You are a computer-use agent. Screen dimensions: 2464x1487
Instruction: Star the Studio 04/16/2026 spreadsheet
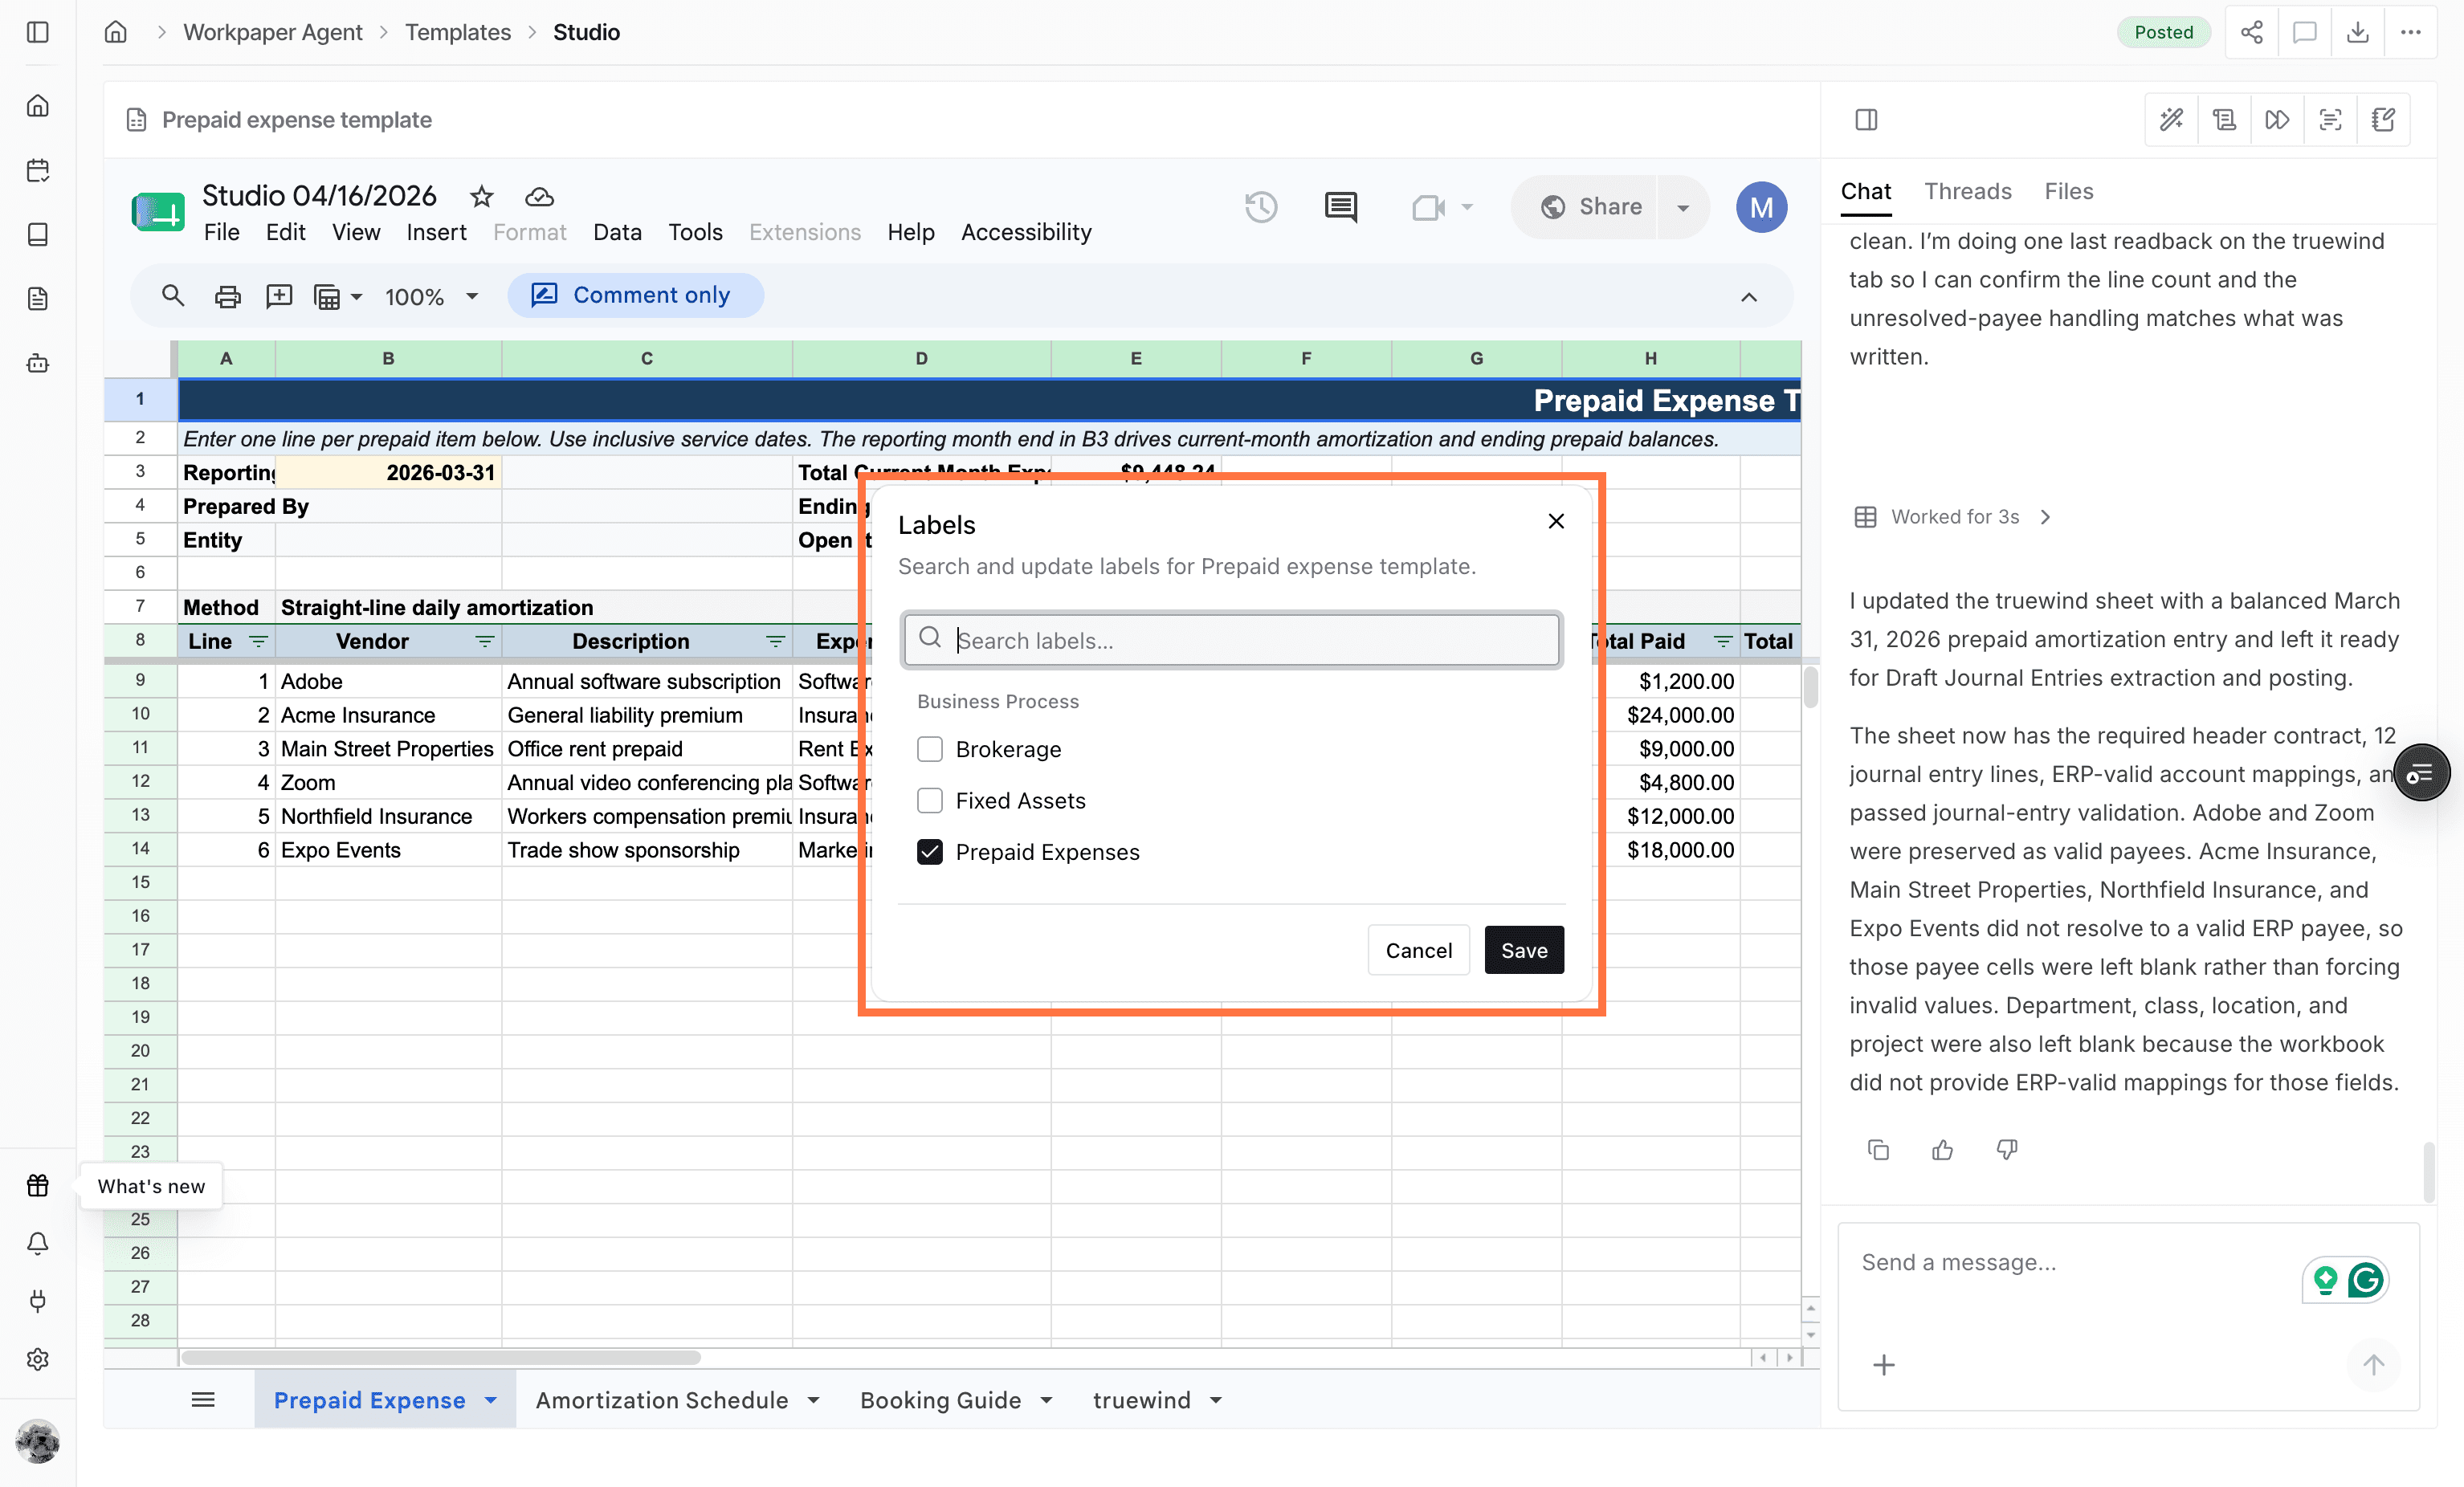click(x=482, y=196)
